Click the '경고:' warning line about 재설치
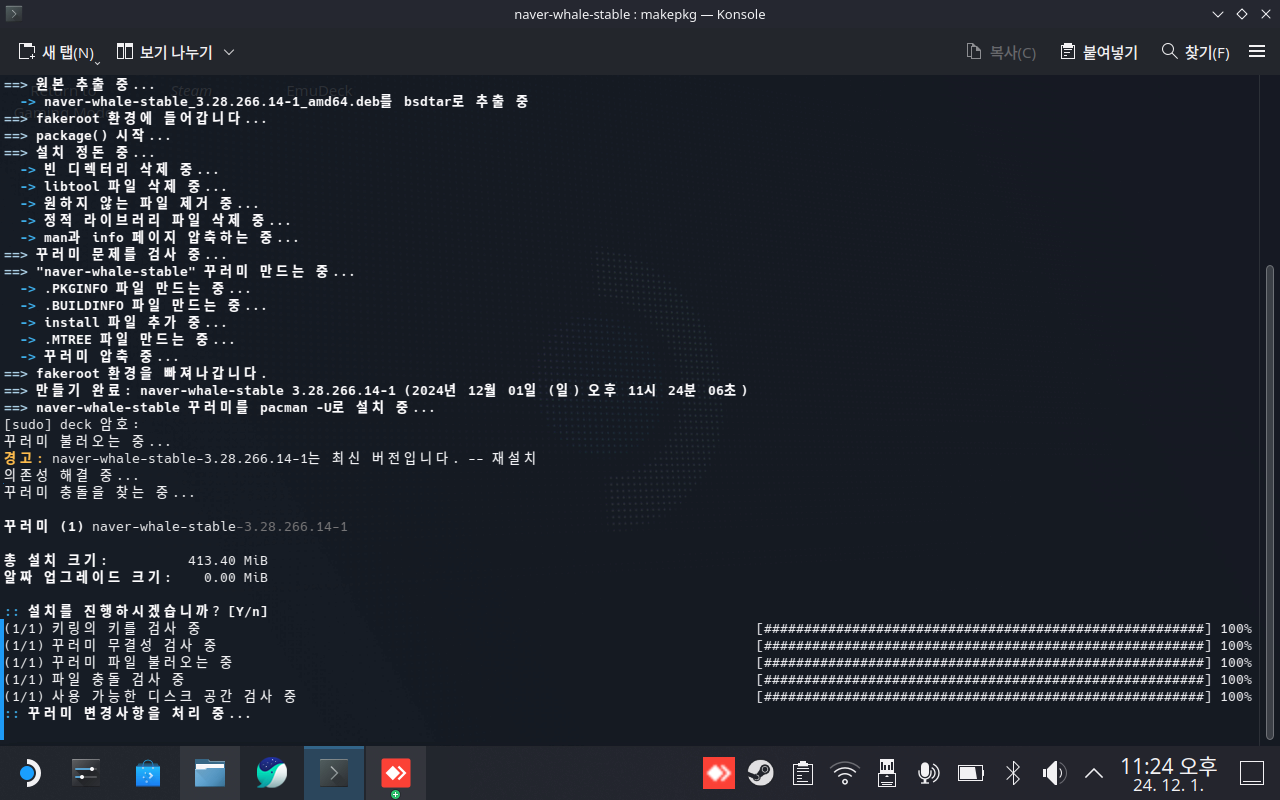 pyautogui.click(x=270, y=458)
